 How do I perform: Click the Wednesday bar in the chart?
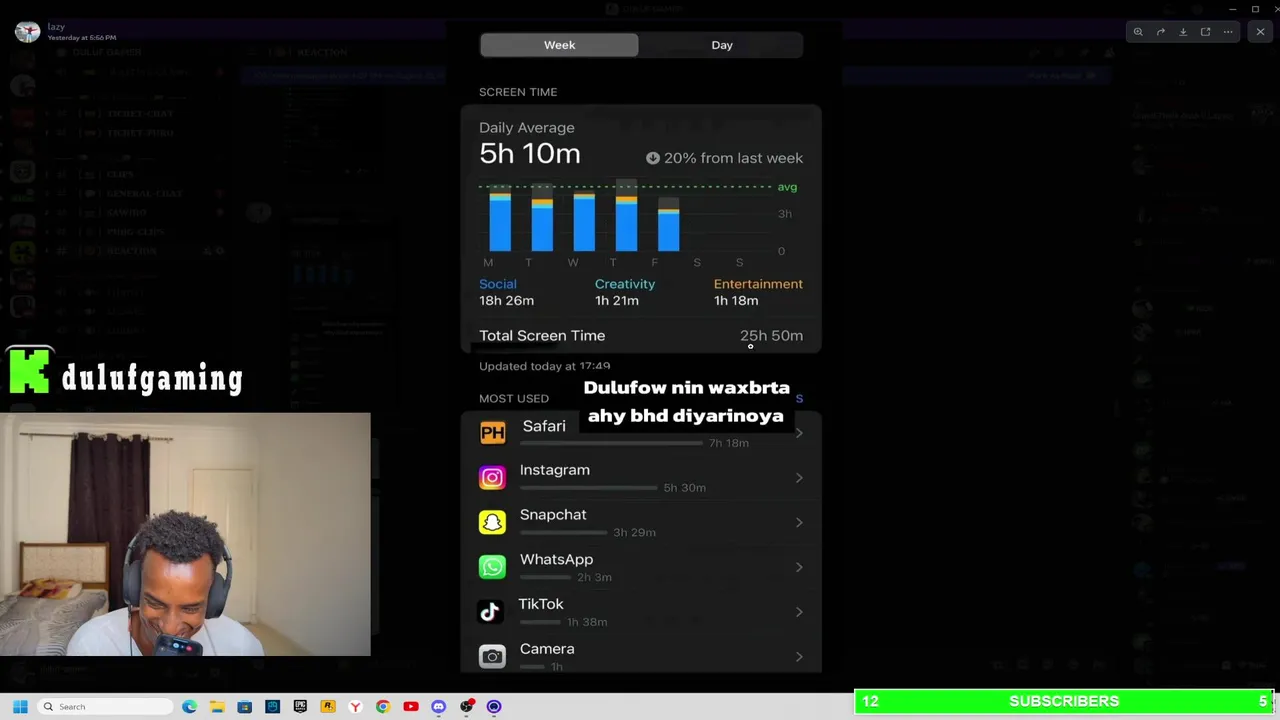pos(584,221)
